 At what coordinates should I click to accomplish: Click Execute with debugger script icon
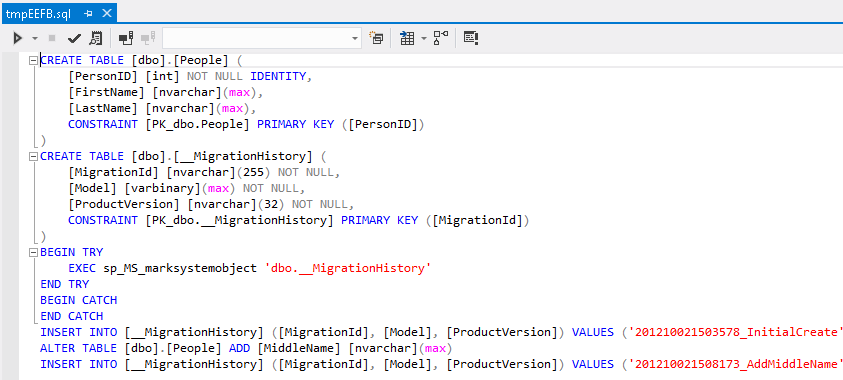tap(96, 38)
